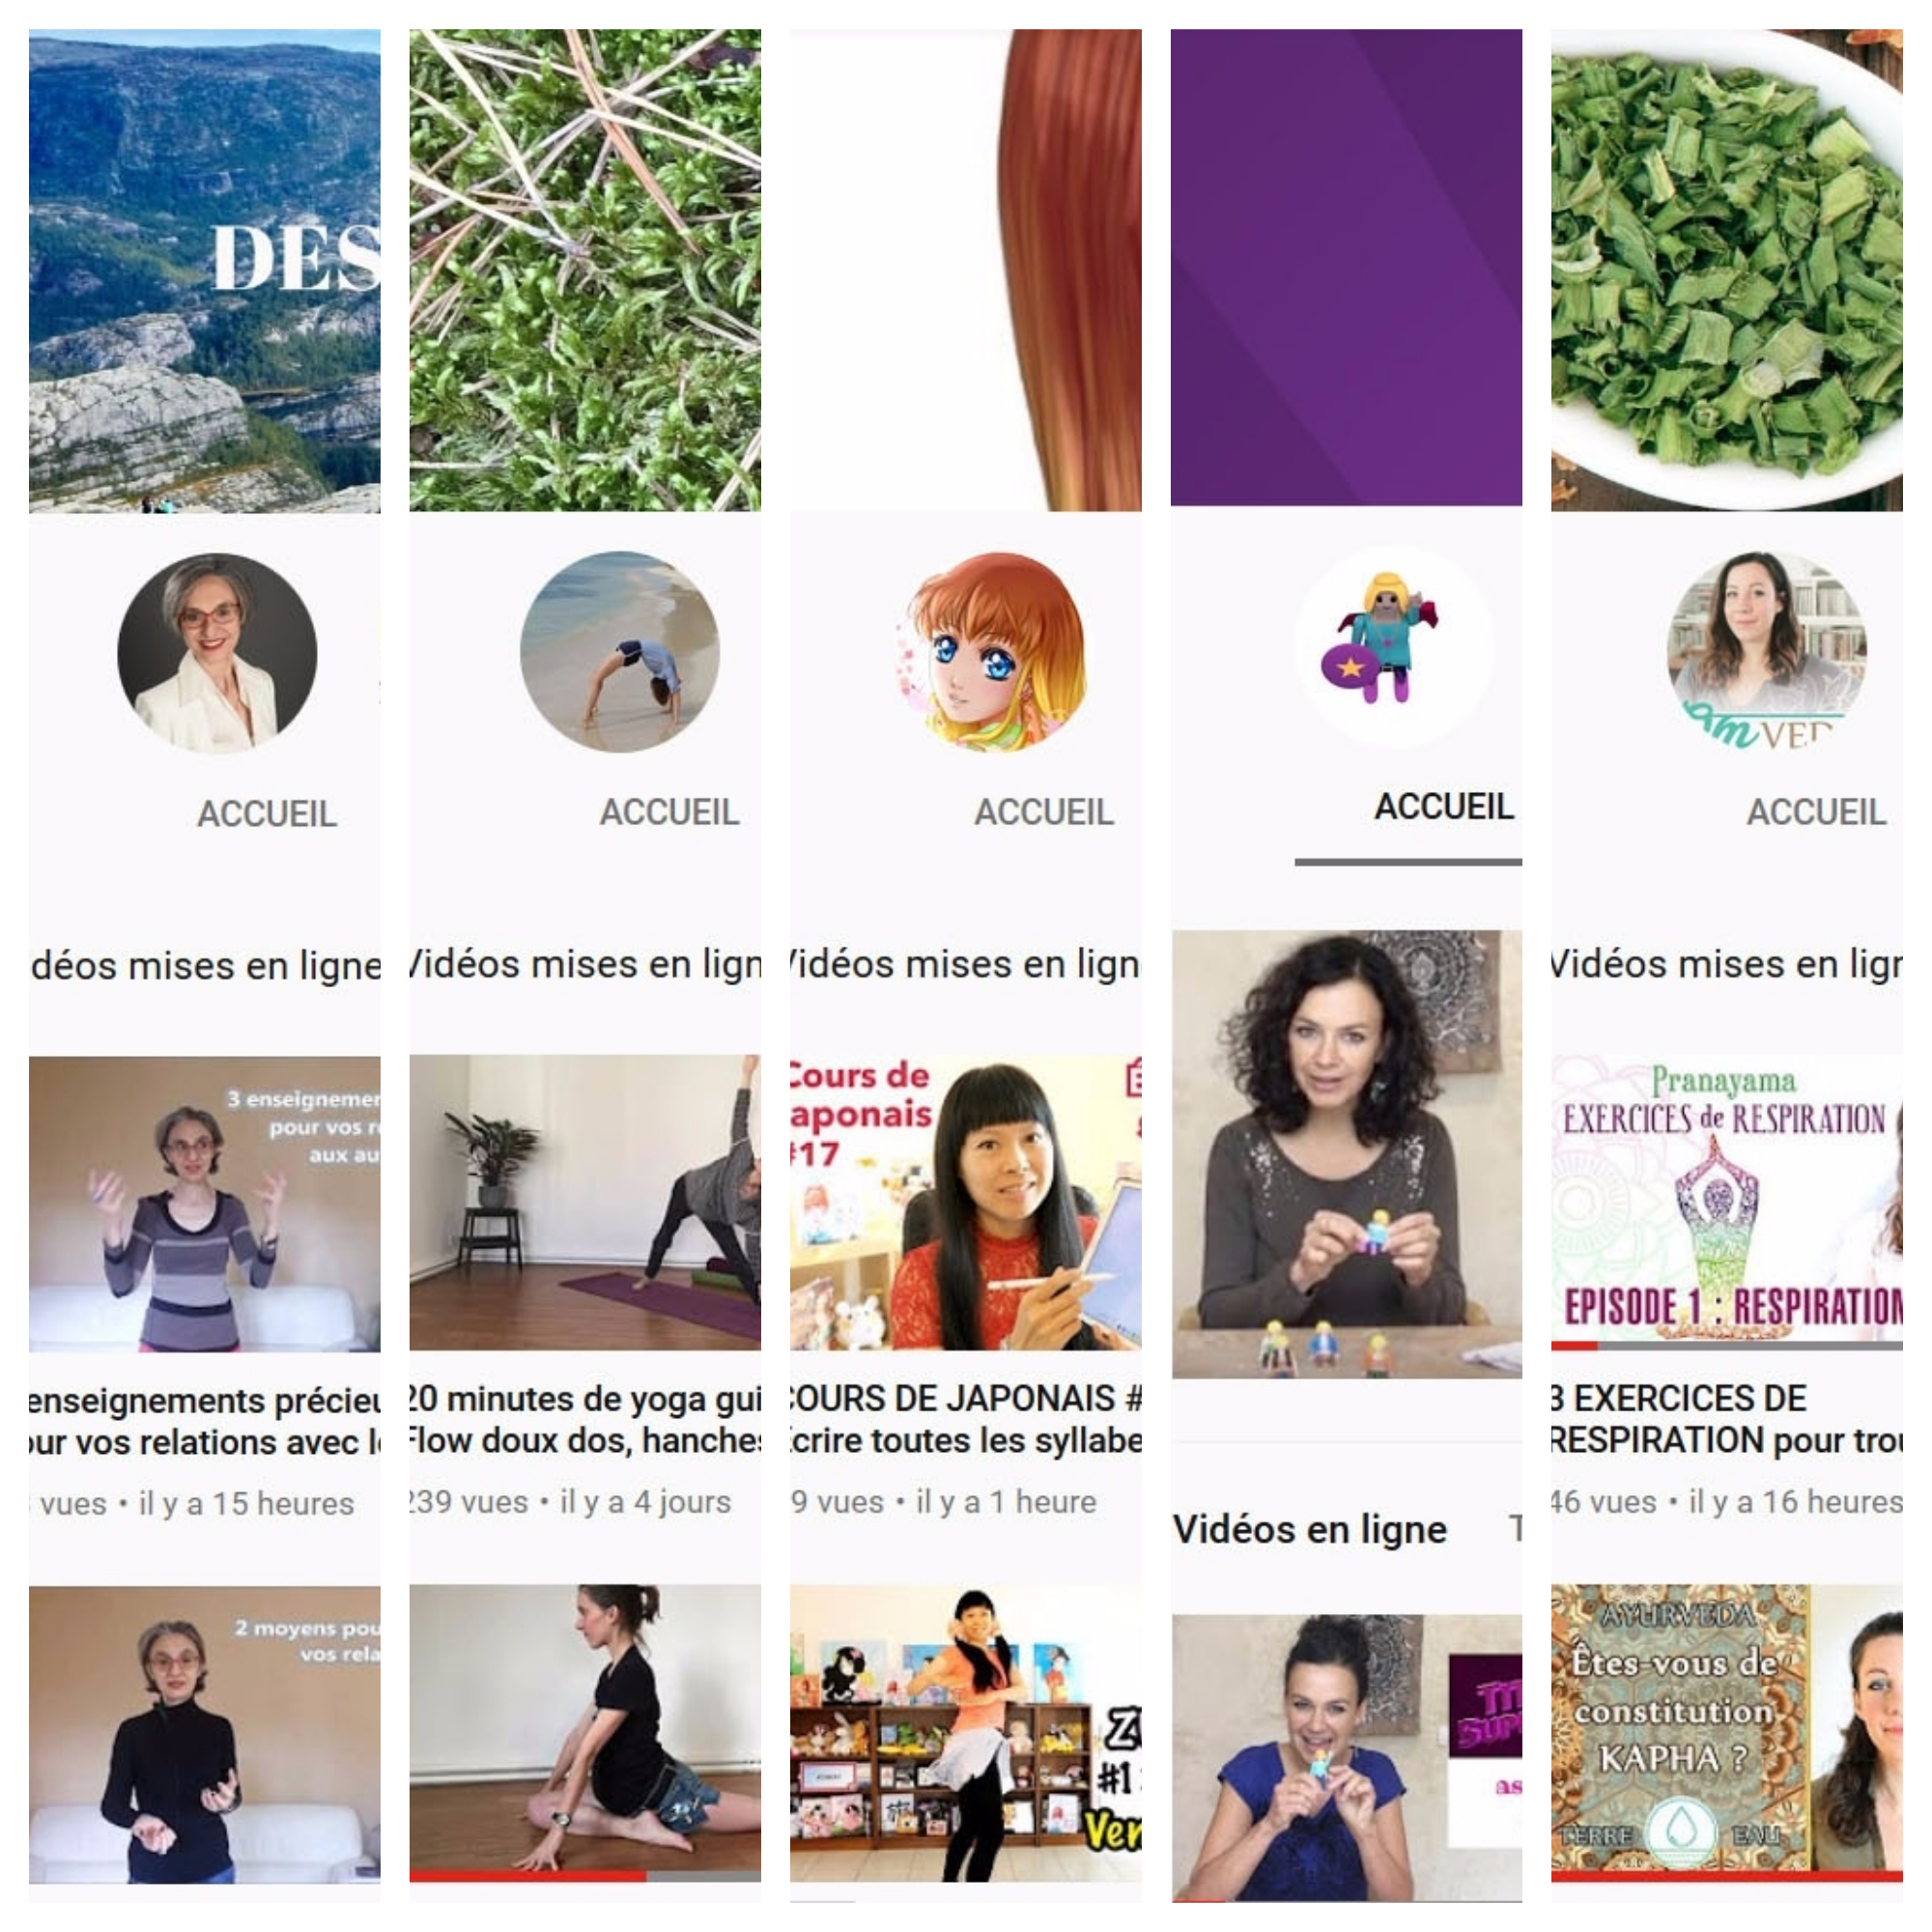Screen dimensions: 1932x1932
Task: Play the 2 moyens black turtleneck video thumbnail
Action: pyautogui.click(x=205, y=1735)
